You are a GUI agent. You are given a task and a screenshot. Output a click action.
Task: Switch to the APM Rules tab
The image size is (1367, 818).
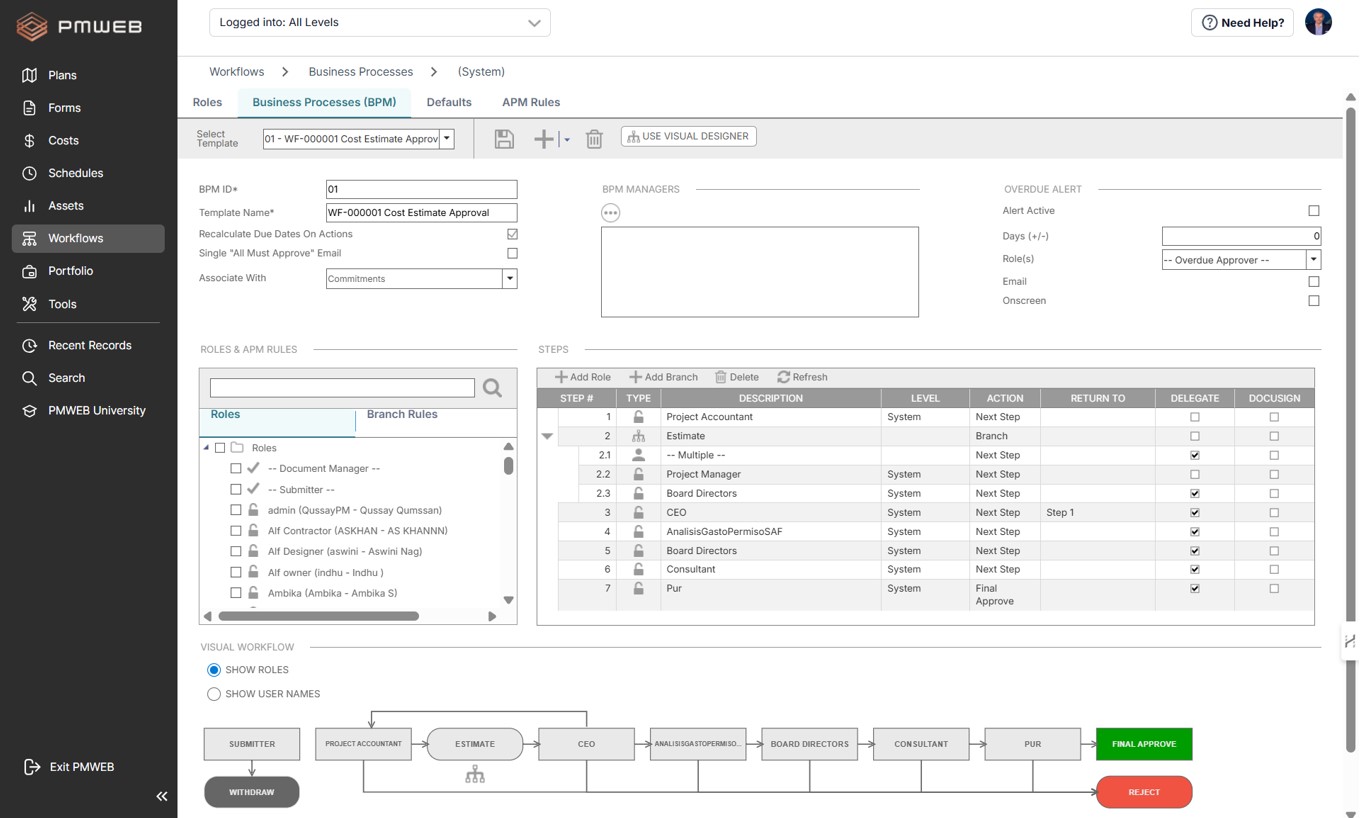pyautogui.click(x=531, y=102)
